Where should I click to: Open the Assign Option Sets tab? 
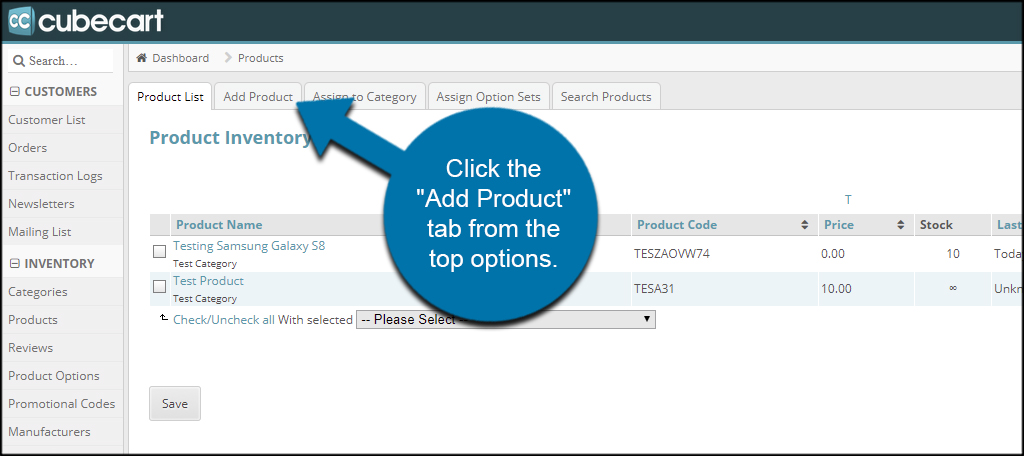point(488,97)
